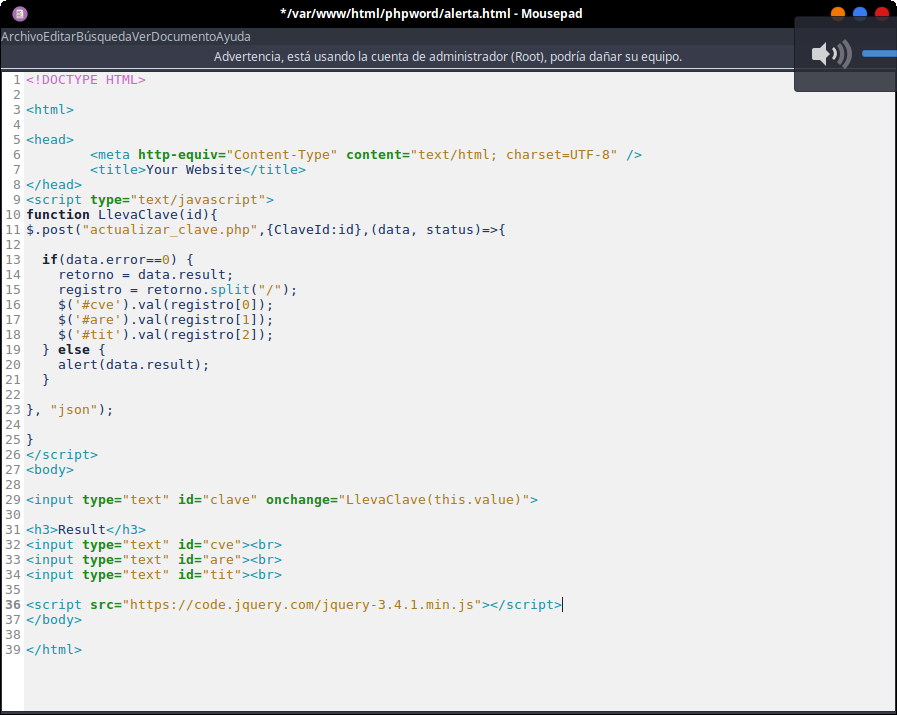Click the '<body>' tag on line 27
The image size is (897, 715).
click(50, 470)
